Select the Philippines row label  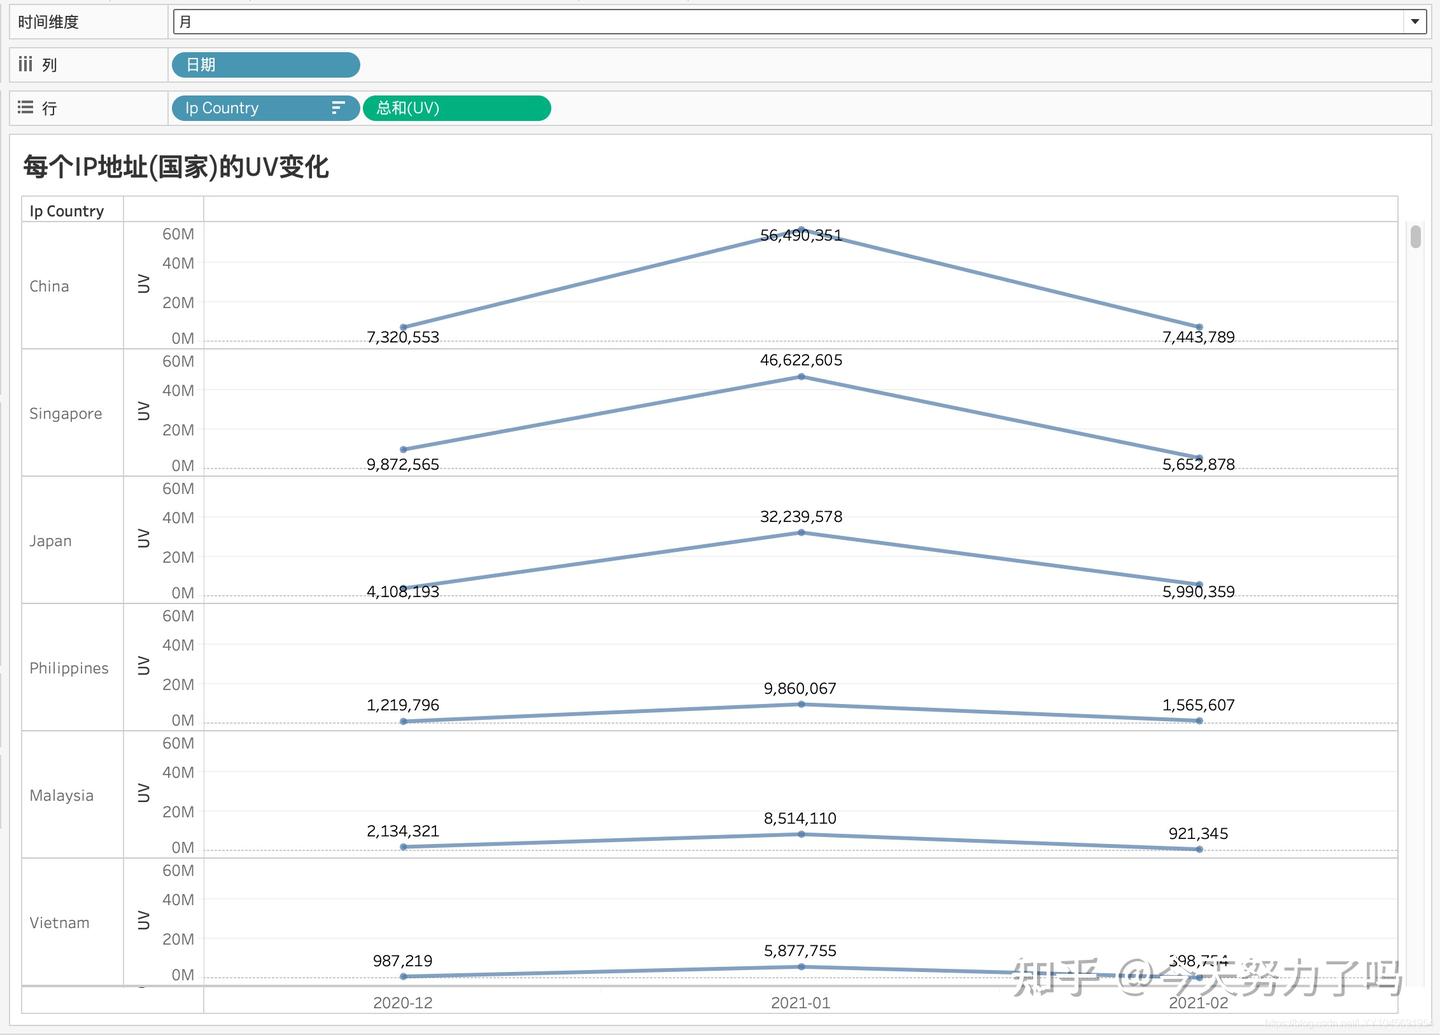click(69, 668)
